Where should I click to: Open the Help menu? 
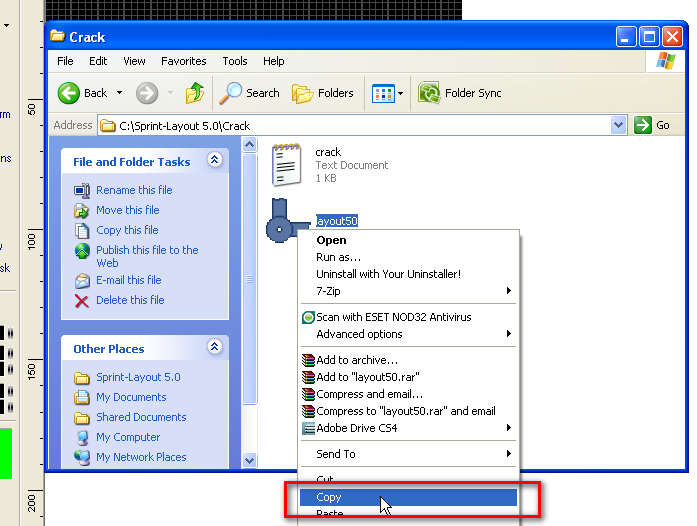point(273,61)
